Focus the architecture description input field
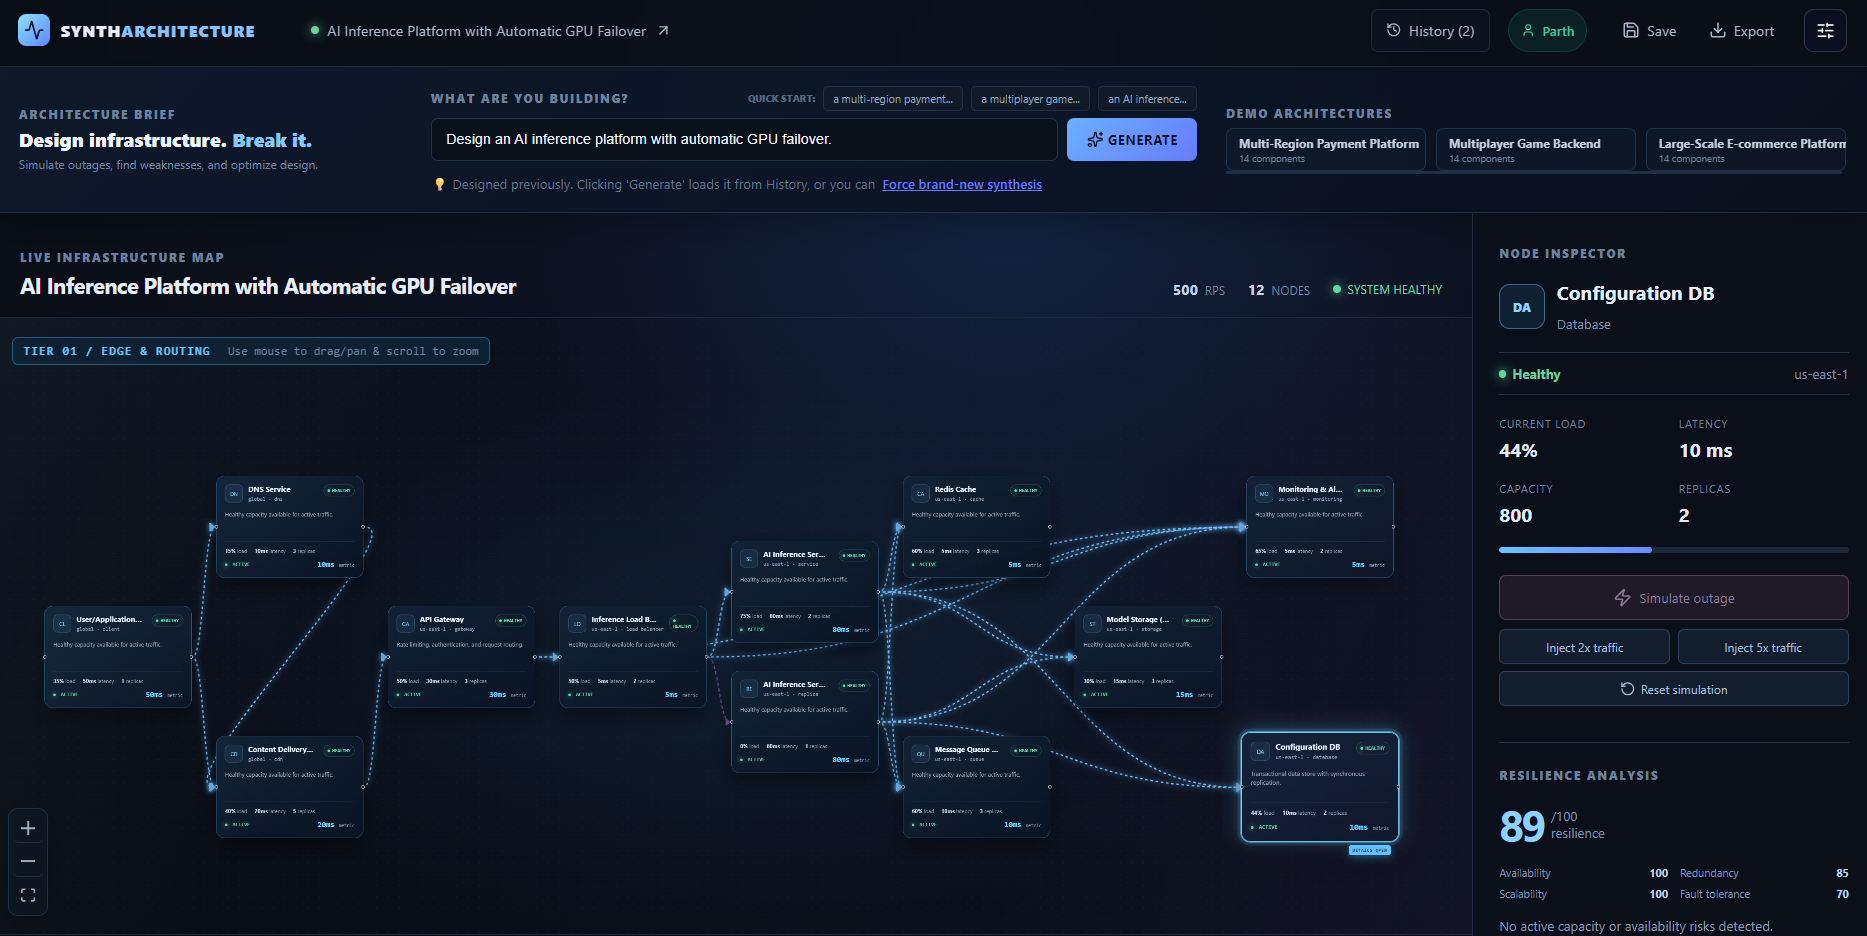 (744, 140)
